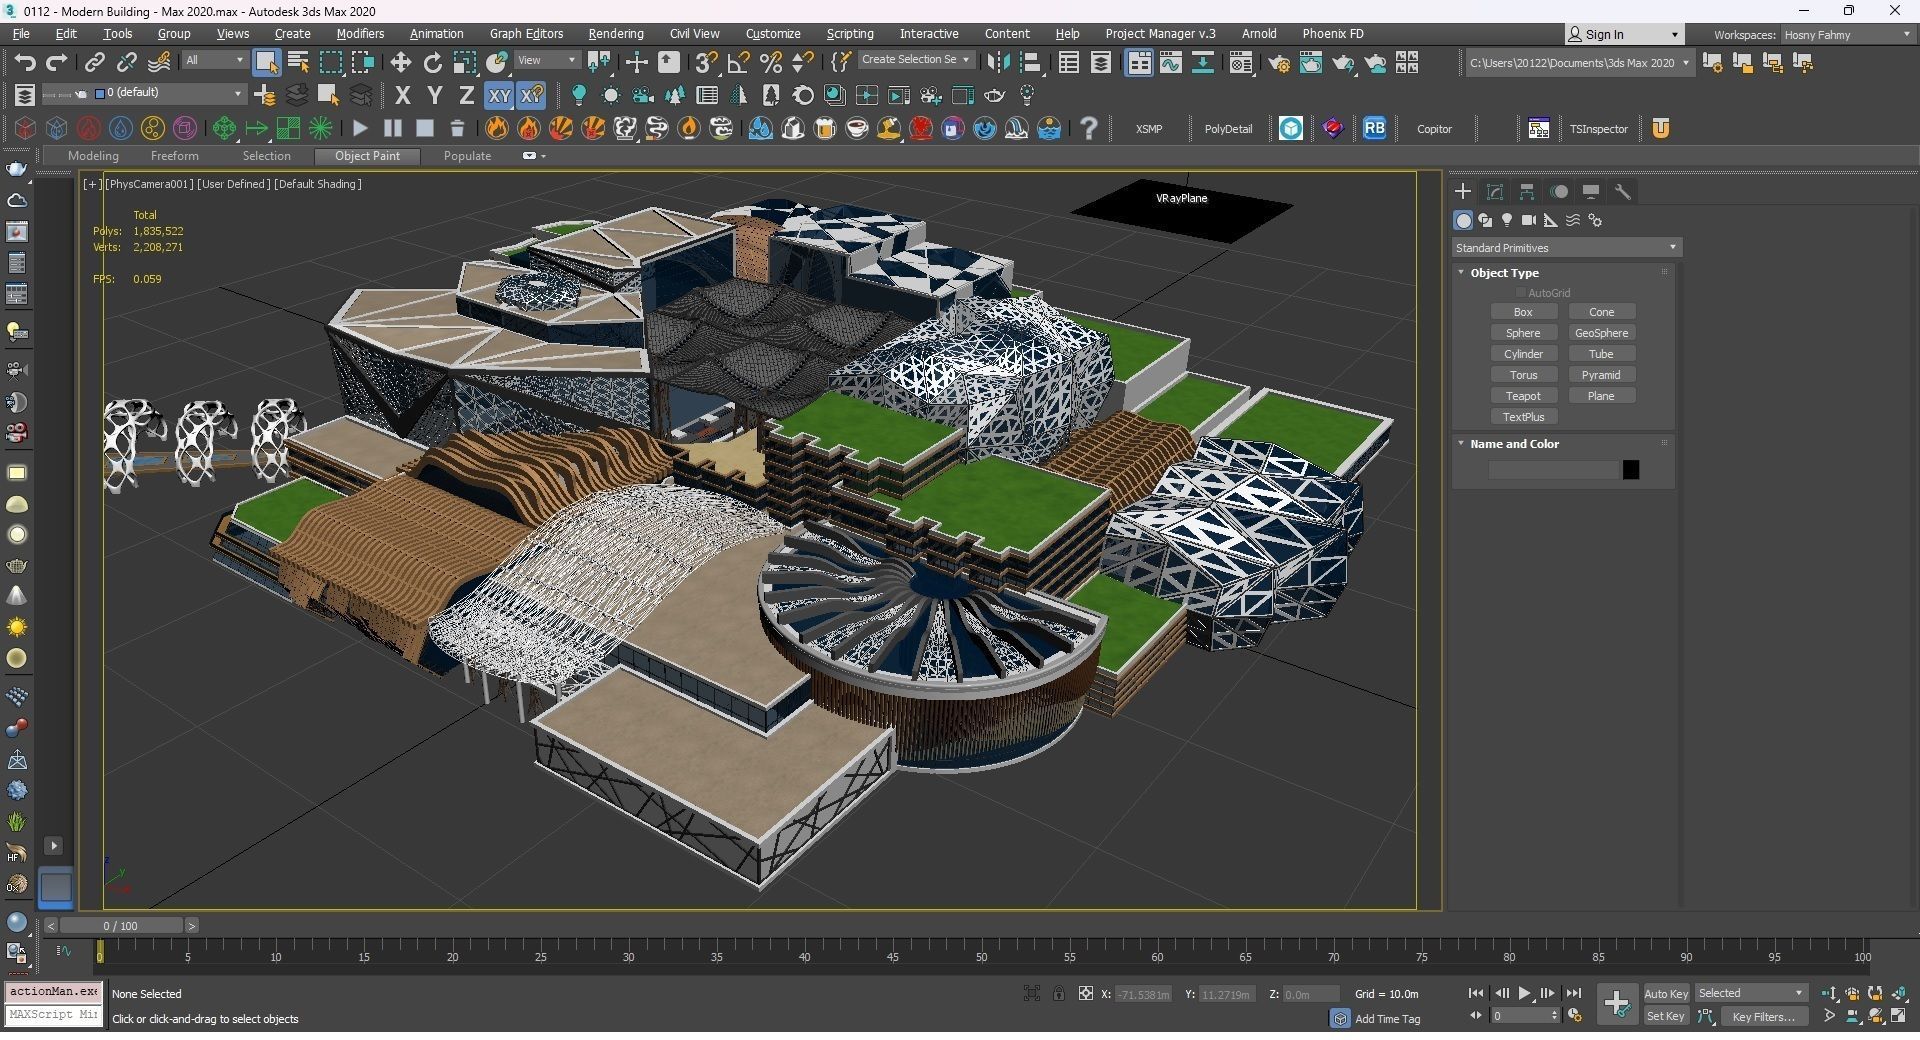Switch to the Populate ribbon tab

pyautogui.click(x=467, y=156)
